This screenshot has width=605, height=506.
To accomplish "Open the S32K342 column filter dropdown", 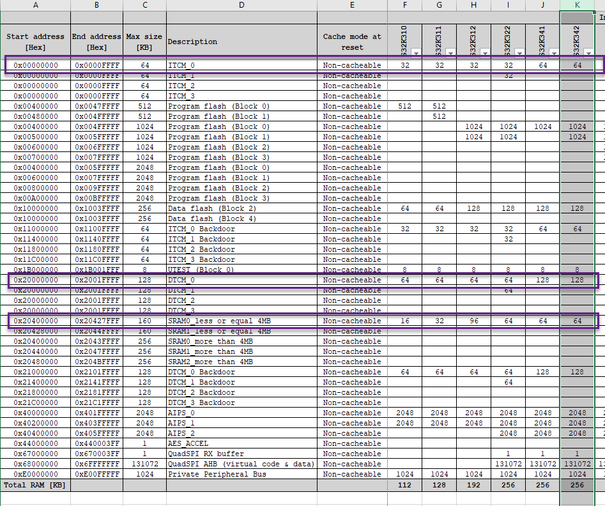I will pos(588,52).
